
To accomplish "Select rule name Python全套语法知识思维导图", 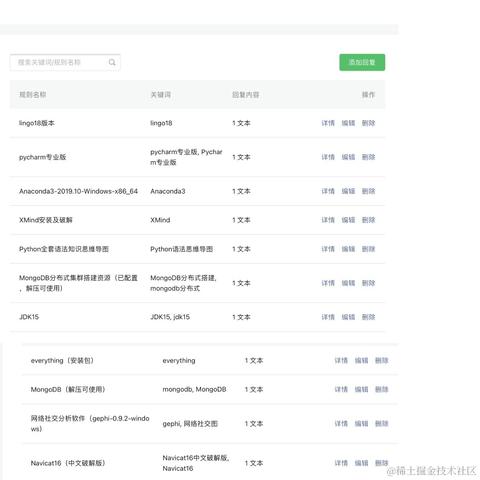I will coord(64,249).
